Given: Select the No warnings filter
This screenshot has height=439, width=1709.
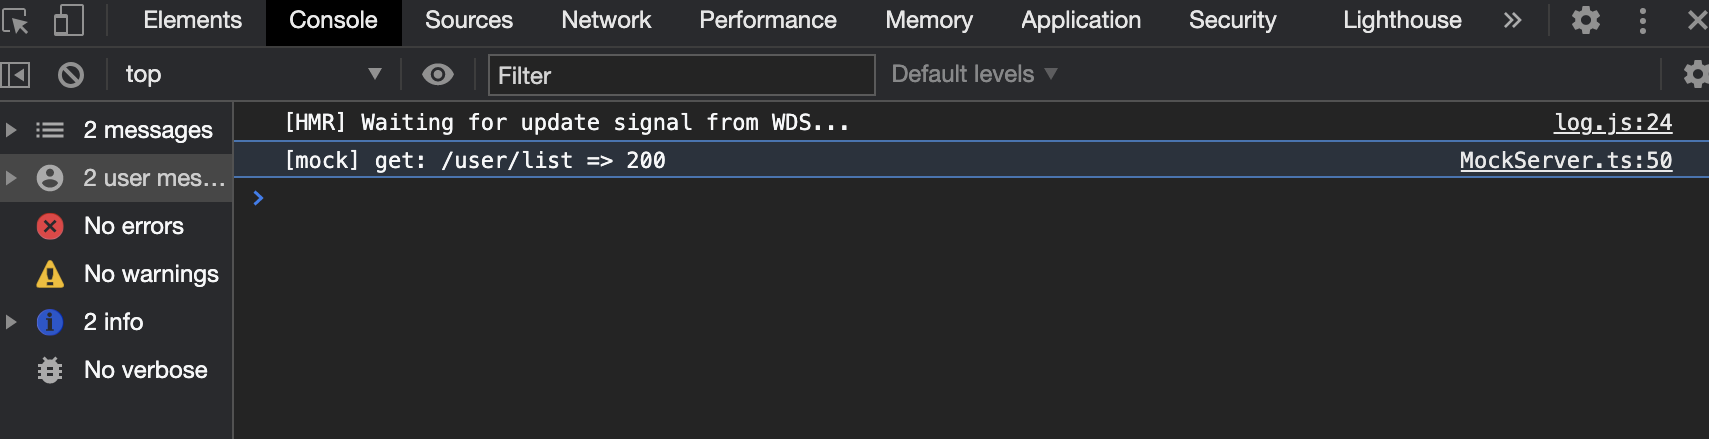Looking at the screenshot, I should coord(150,274).
